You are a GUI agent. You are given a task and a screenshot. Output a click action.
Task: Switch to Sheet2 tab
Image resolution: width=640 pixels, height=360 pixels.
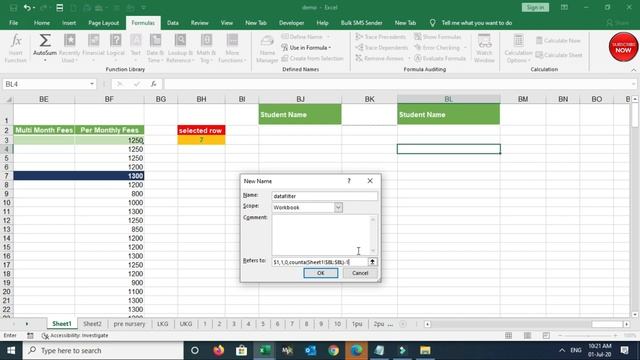click(92, 324)
